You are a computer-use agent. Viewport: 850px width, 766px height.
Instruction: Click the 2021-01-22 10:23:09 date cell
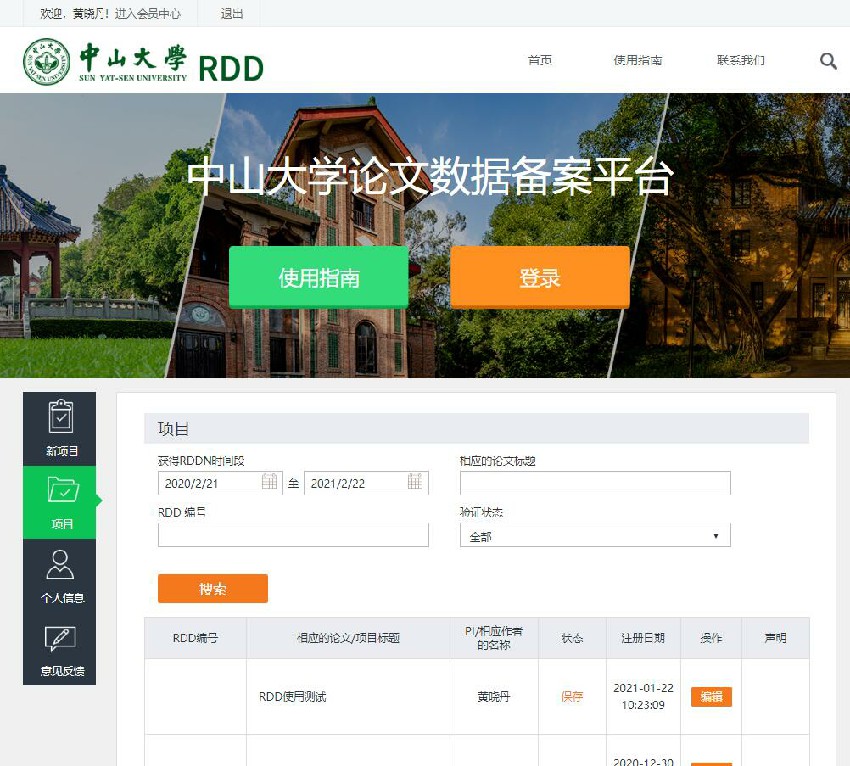pyautogui.click(x=643, y=696)
